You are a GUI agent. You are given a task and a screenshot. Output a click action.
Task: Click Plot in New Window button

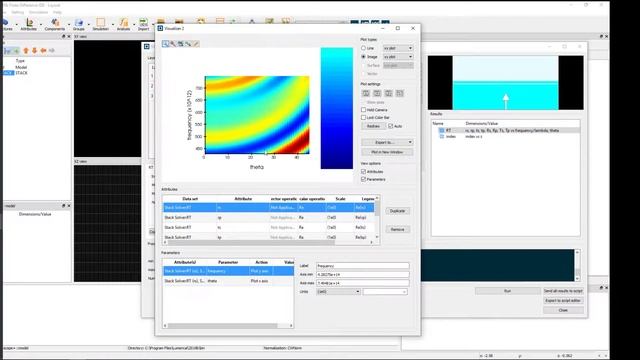(x=387, y=152)
